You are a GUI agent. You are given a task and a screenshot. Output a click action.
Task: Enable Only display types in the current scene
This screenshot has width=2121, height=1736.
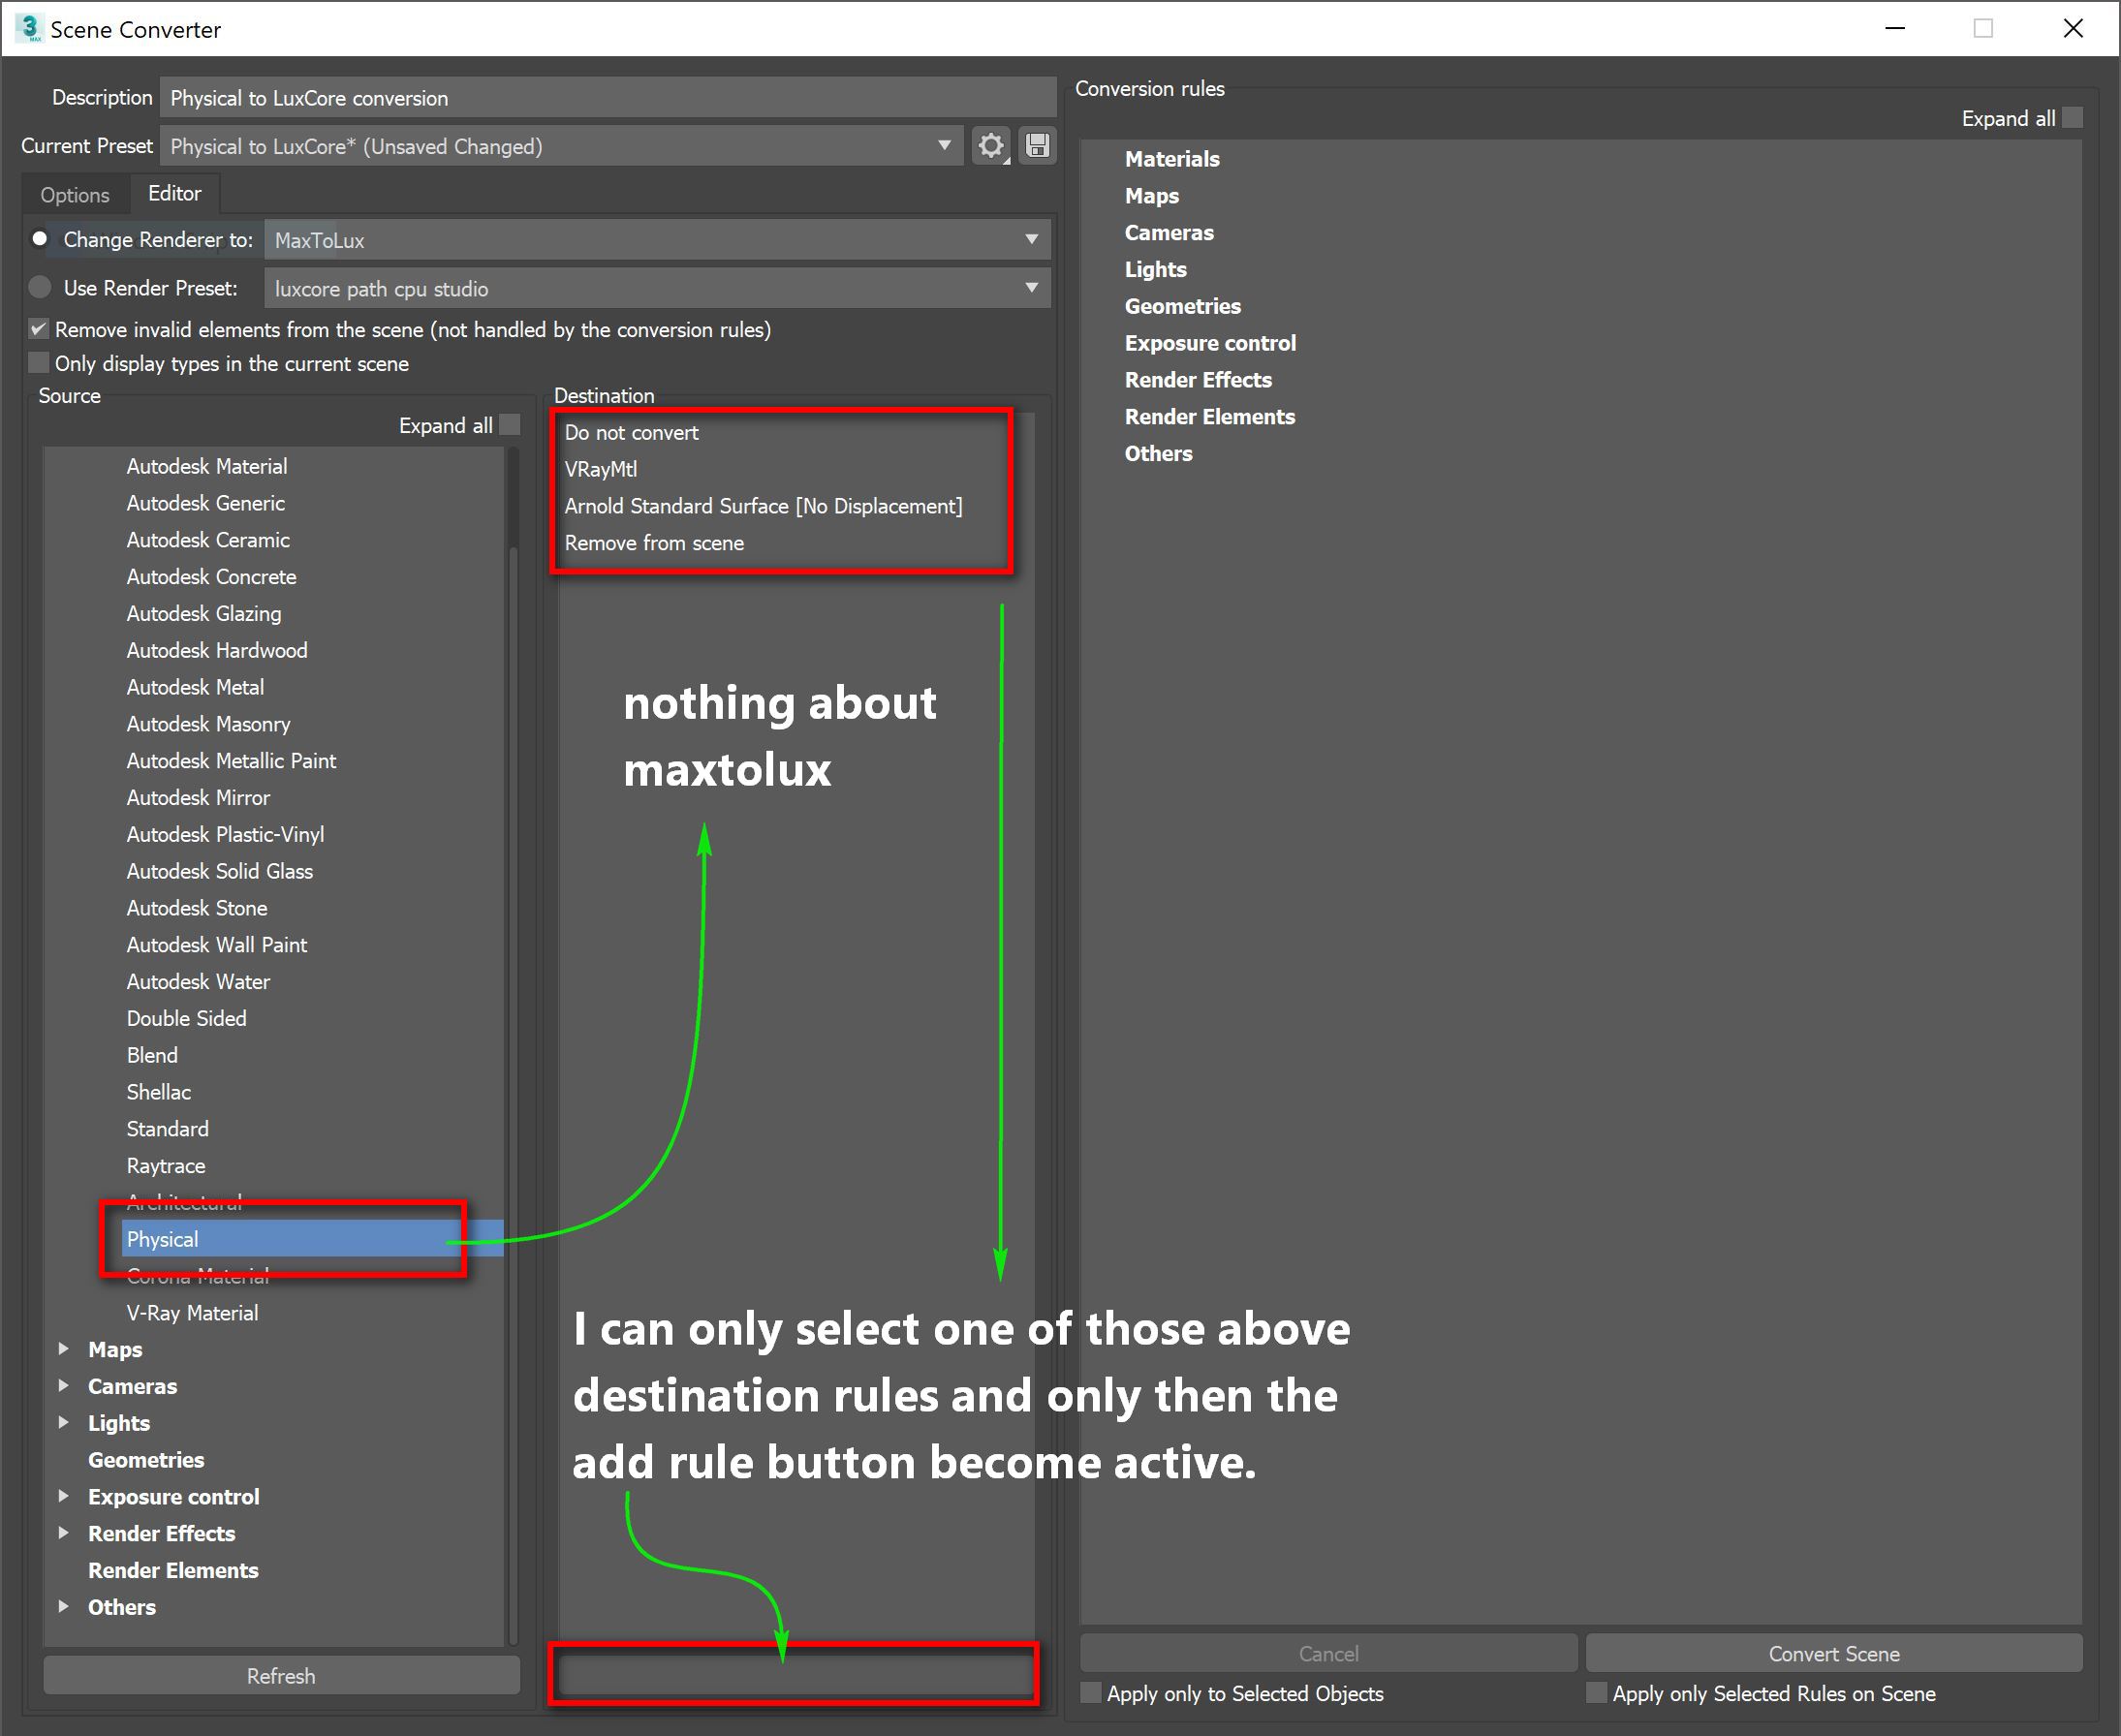point(39,363)
